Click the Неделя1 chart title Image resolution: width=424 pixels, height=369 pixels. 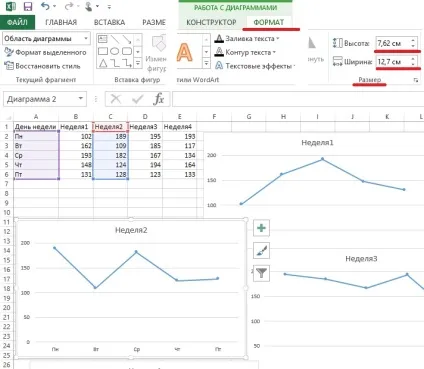(317, 143)
